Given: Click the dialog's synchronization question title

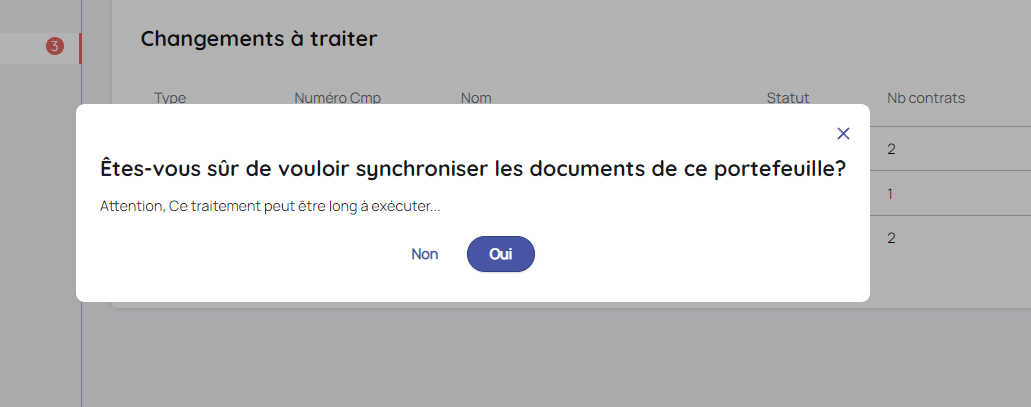Looking at the screenshot, I should coord(473,169).
